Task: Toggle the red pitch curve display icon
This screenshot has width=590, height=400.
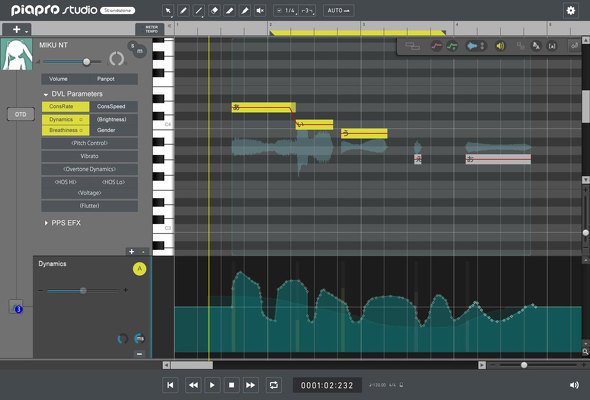Action: click(436, 46)
